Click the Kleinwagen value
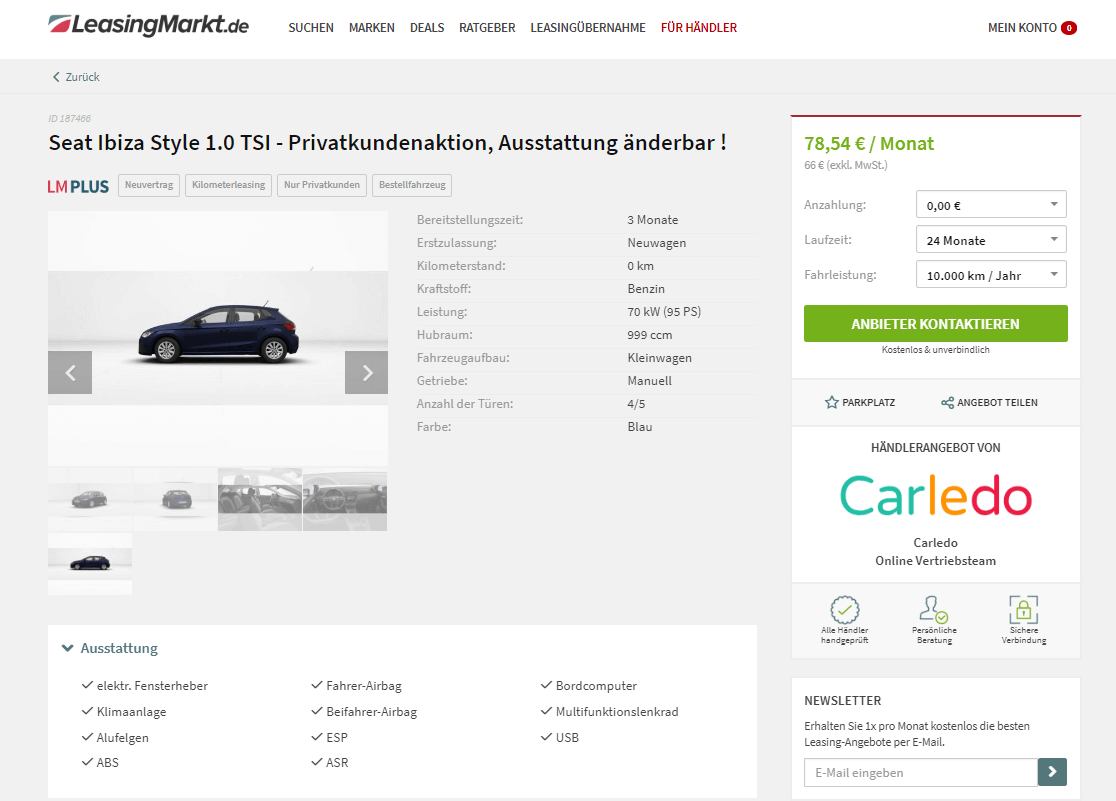Screen dimensions: 1116x801 [x=660, y=358]
